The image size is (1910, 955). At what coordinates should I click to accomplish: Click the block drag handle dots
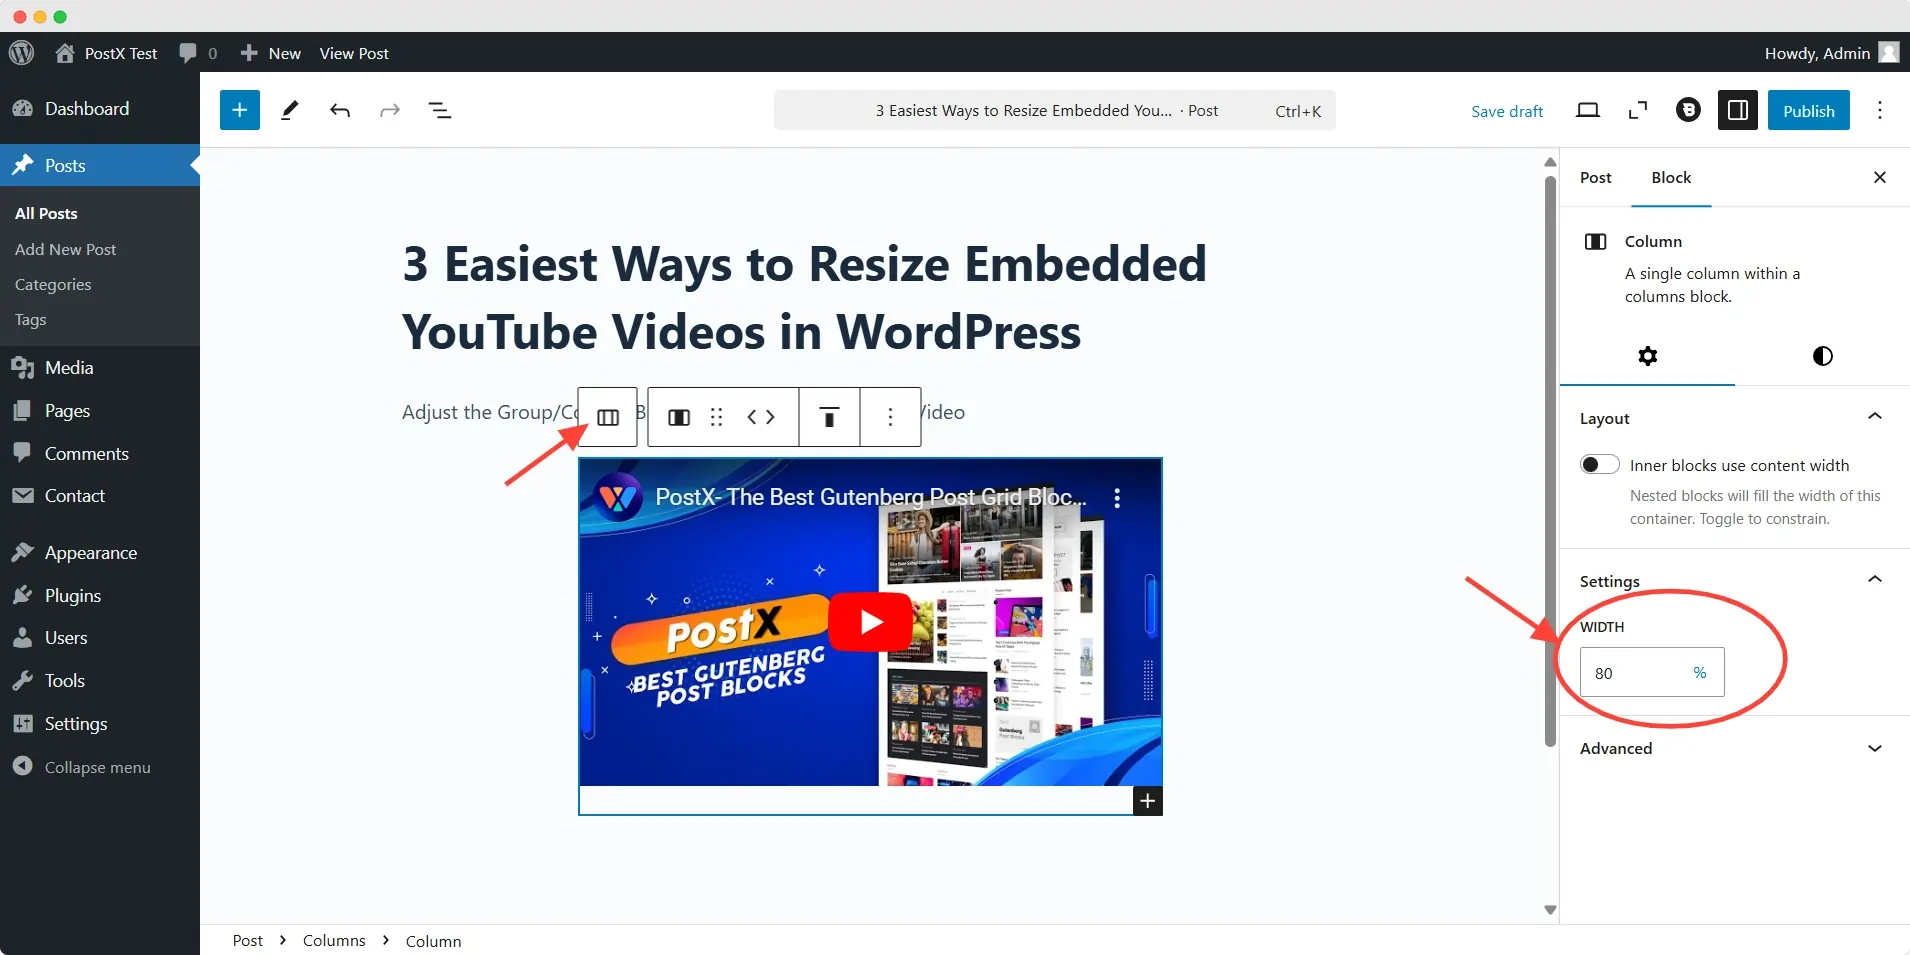(x=716, y=417)
